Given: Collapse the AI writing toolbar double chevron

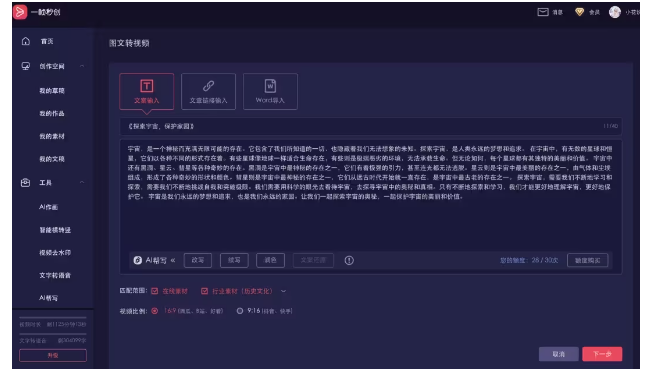Looking at the screenshot, I should [173, 260].
